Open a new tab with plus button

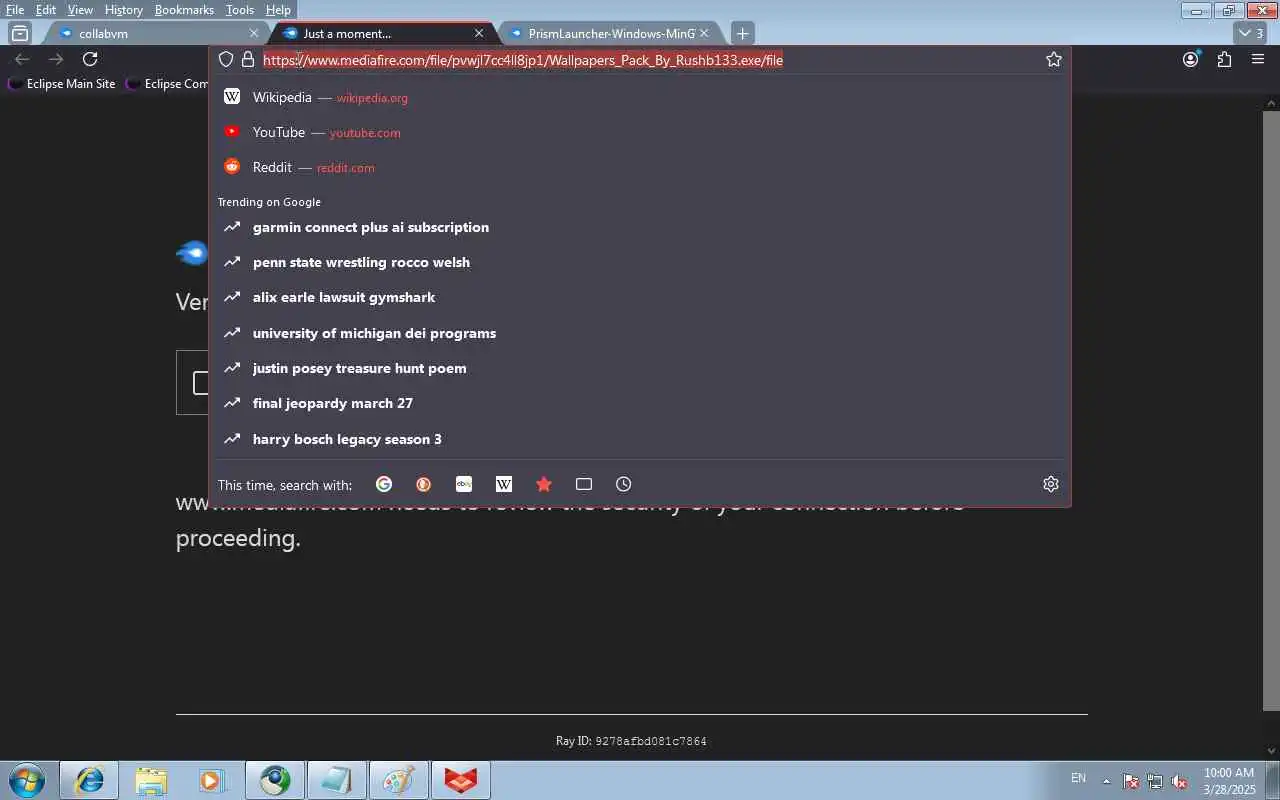(742, 33)
